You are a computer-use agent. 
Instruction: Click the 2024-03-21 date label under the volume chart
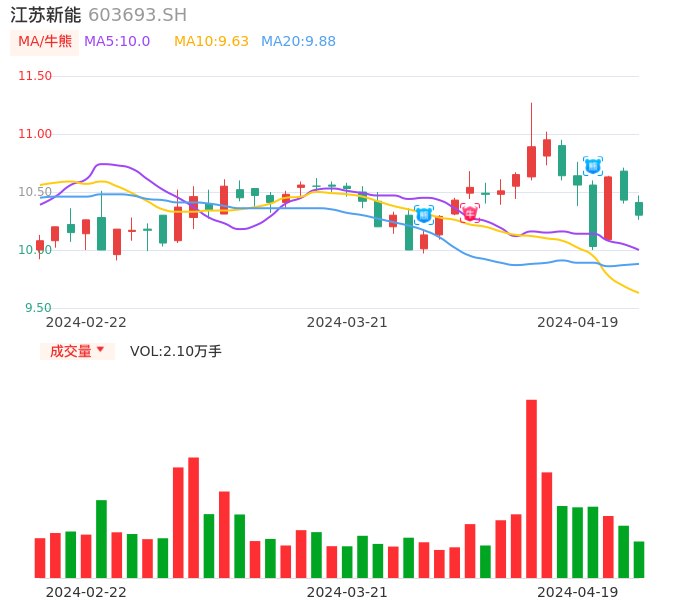(x=347, y=592)
